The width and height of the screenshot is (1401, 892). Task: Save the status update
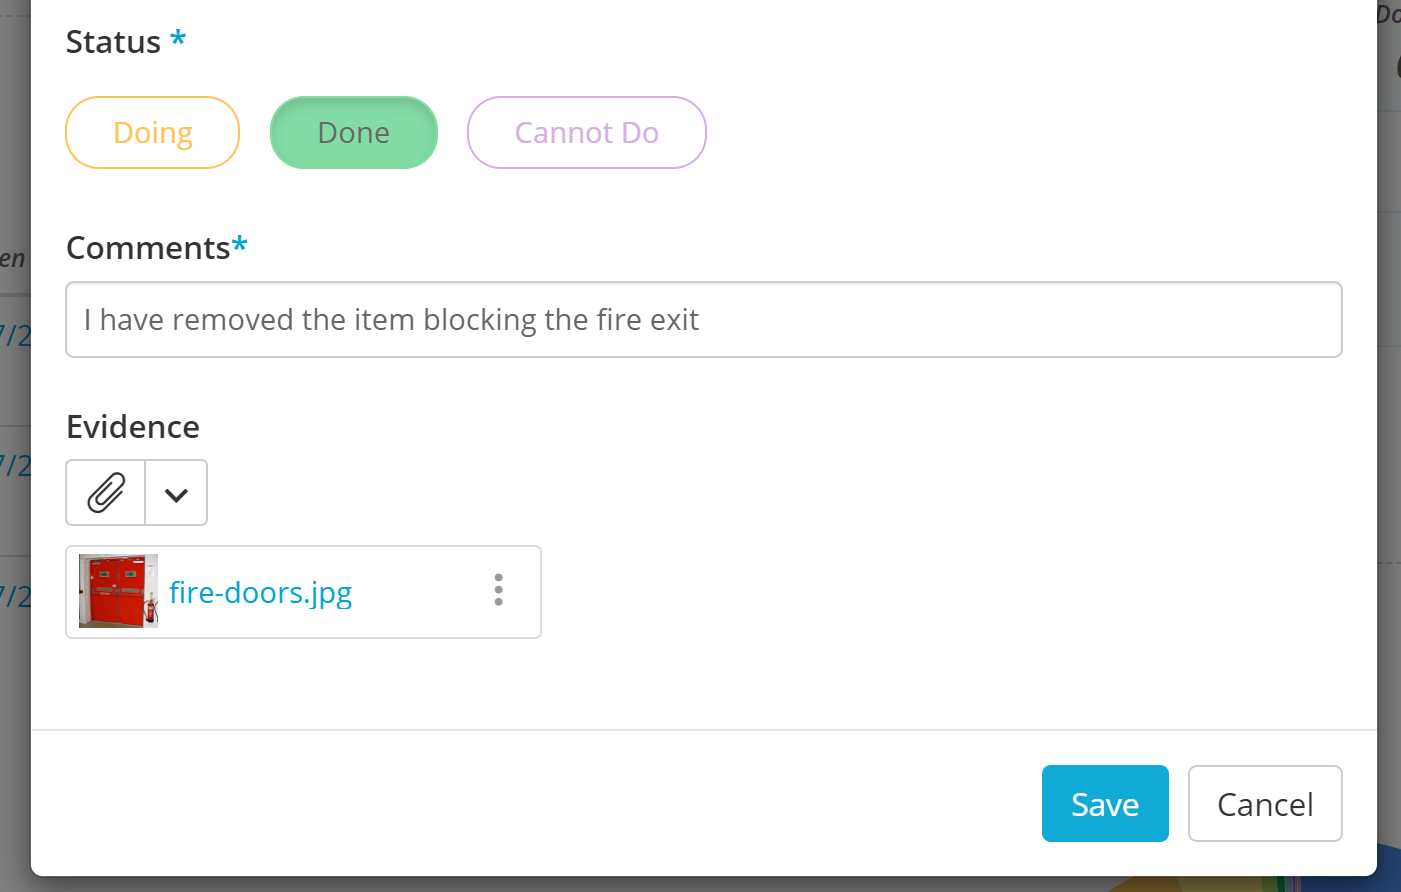point(1105,803)
